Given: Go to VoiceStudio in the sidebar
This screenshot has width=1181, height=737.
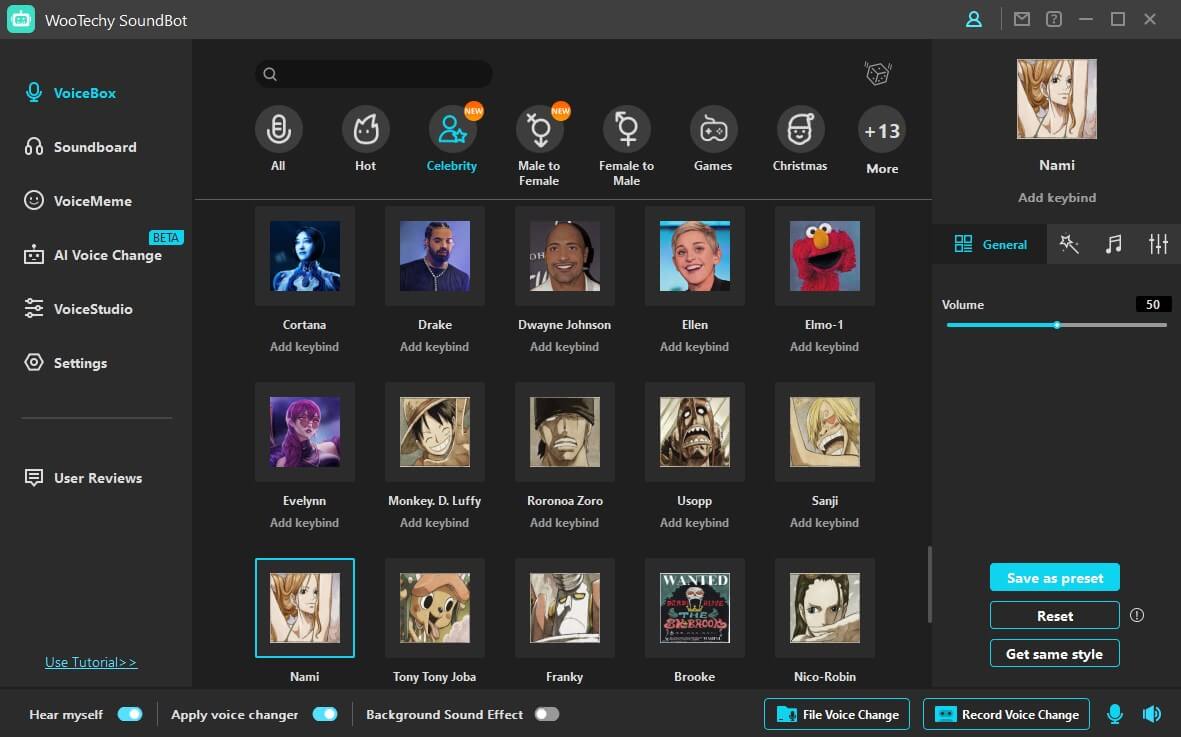Looking at the screenshot, I should 92,309.
